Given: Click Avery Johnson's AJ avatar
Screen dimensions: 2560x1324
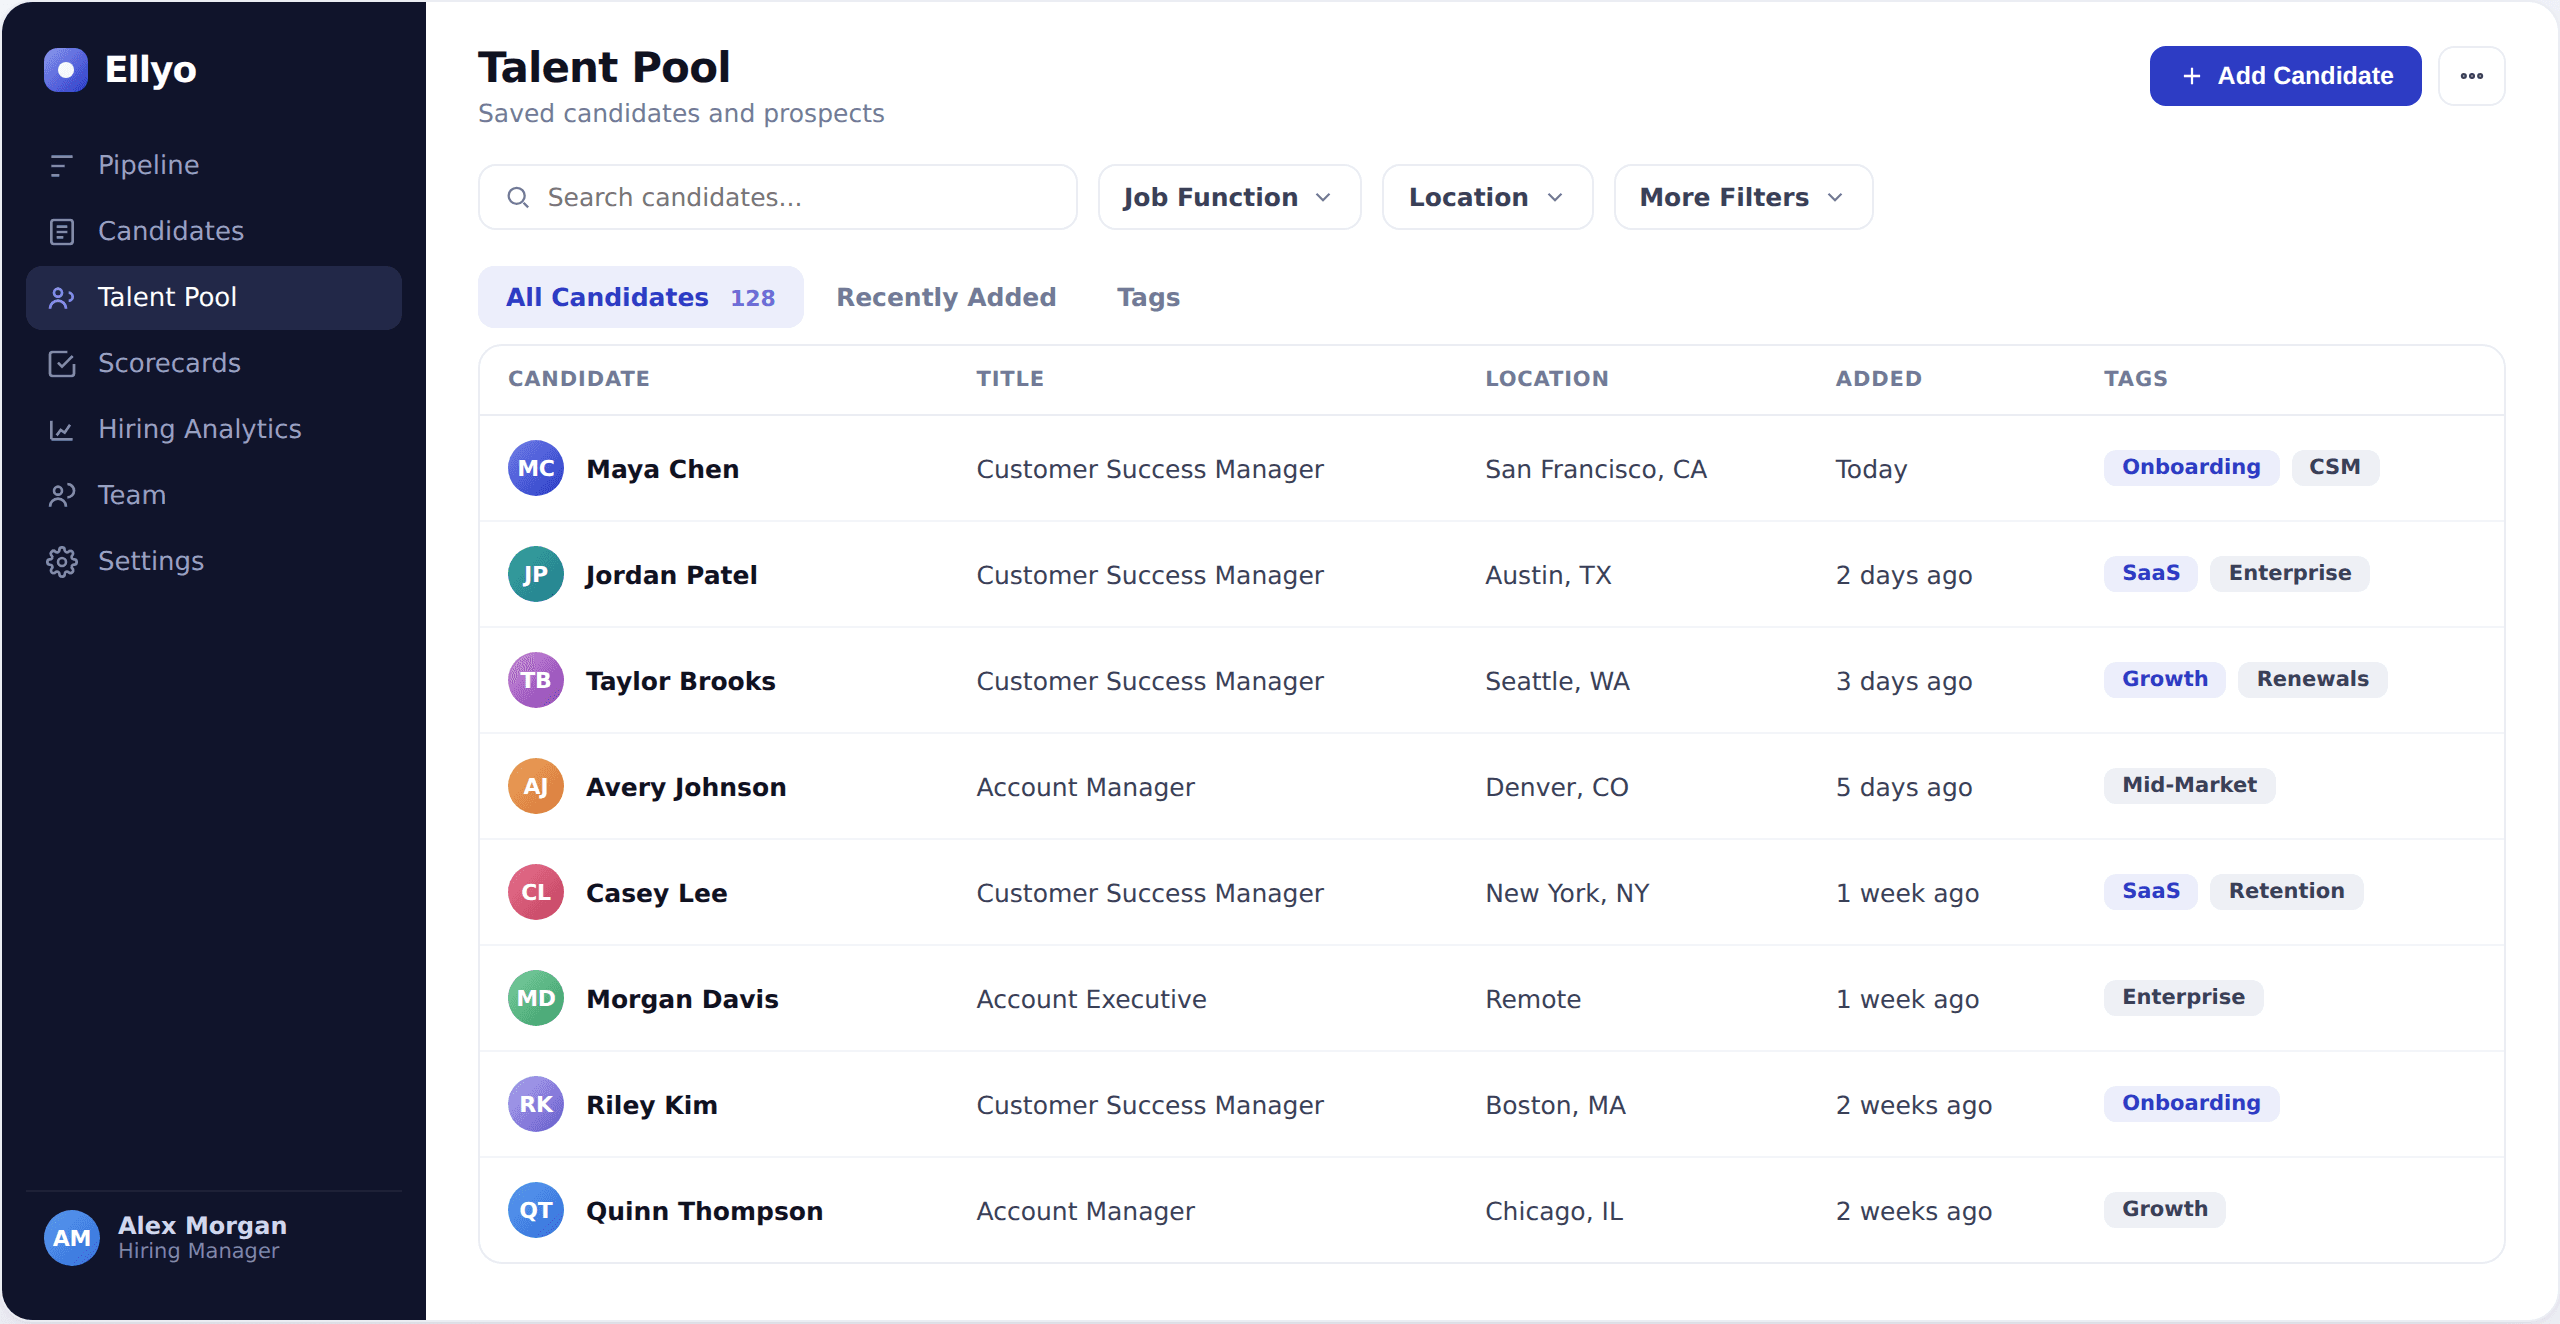Looking at the screenshot, I should pyautogui.click(x=536, y=786).
